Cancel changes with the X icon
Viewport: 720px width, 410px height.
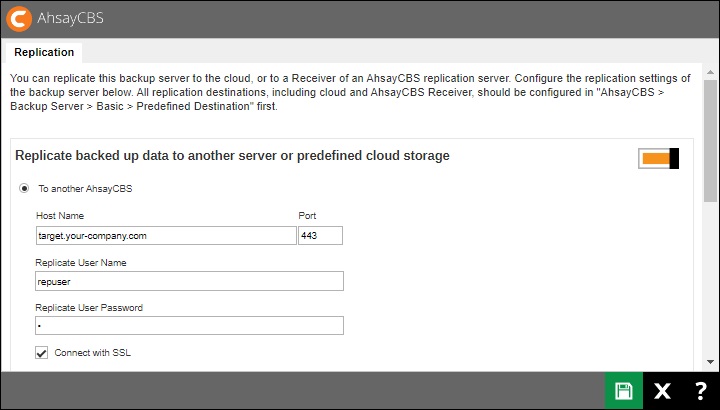tap(662, 391)
